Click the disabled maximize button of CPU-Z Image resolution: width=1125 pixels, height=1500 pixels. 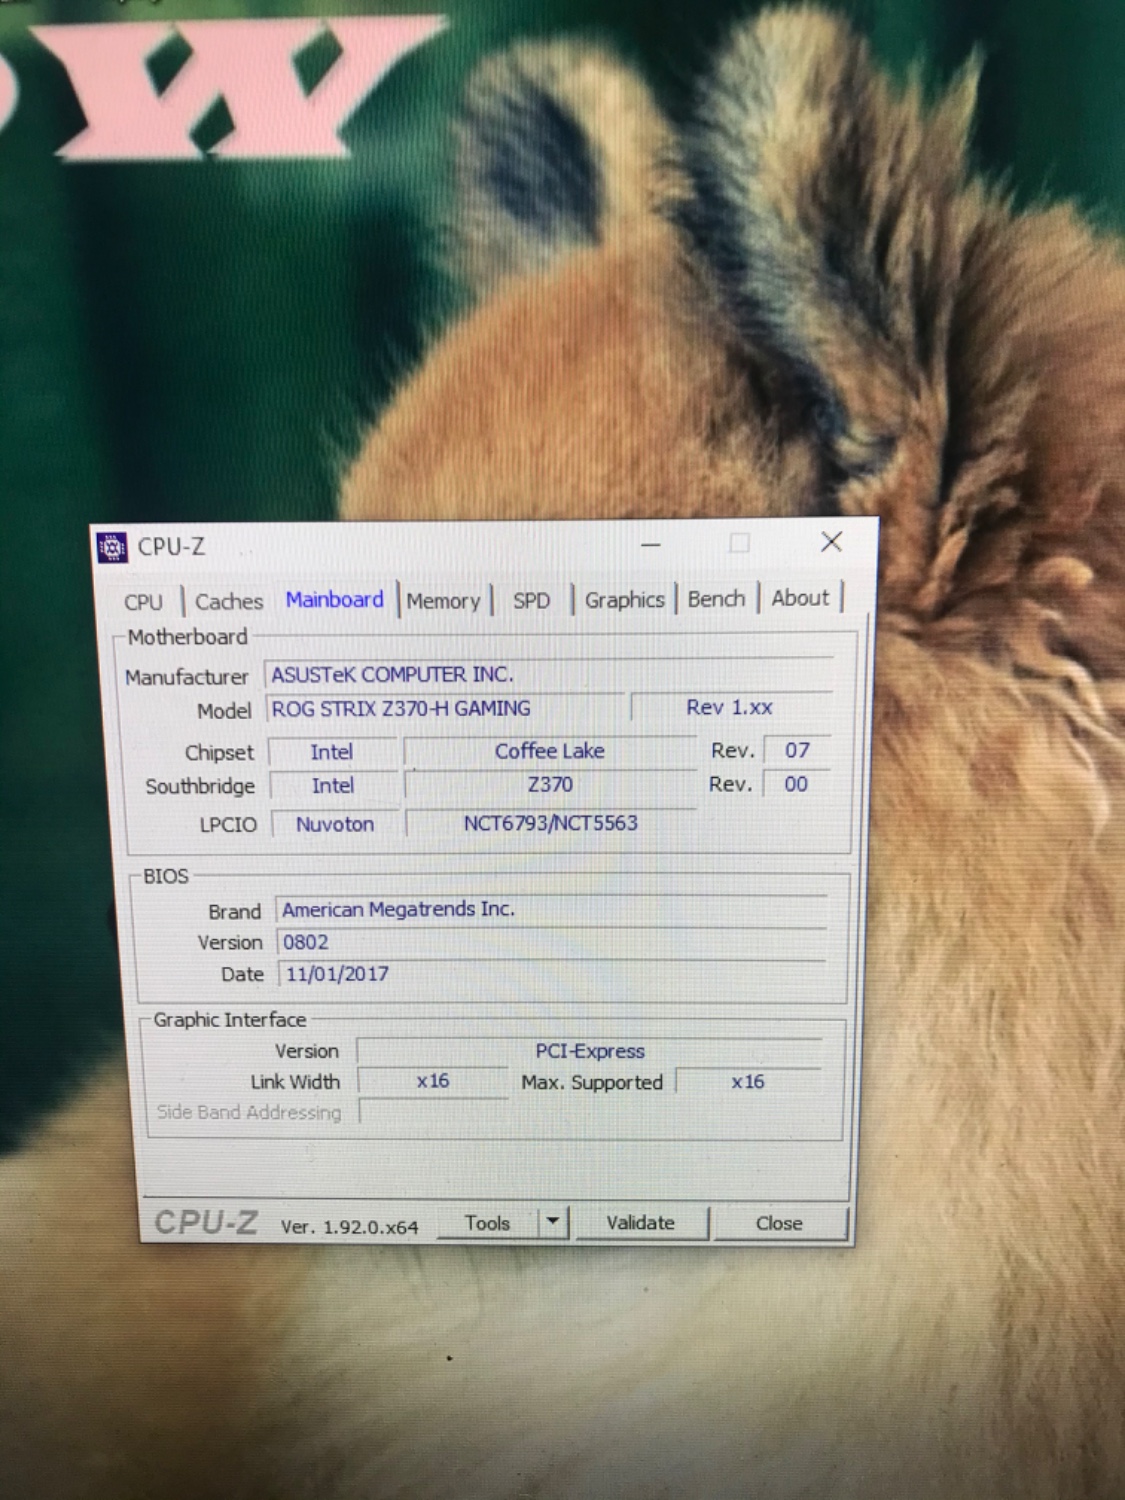click(x=739, y=543)
